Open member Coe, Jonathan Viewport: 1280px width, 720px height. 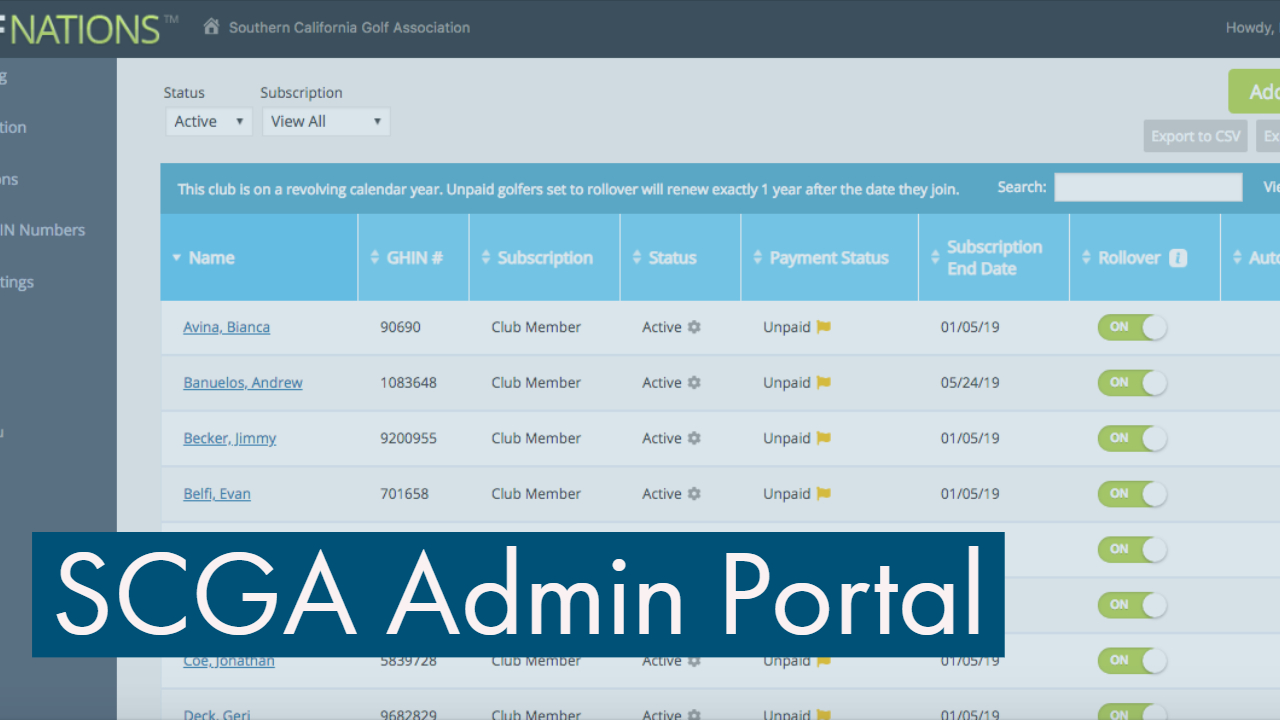click(x=229, y=662)
